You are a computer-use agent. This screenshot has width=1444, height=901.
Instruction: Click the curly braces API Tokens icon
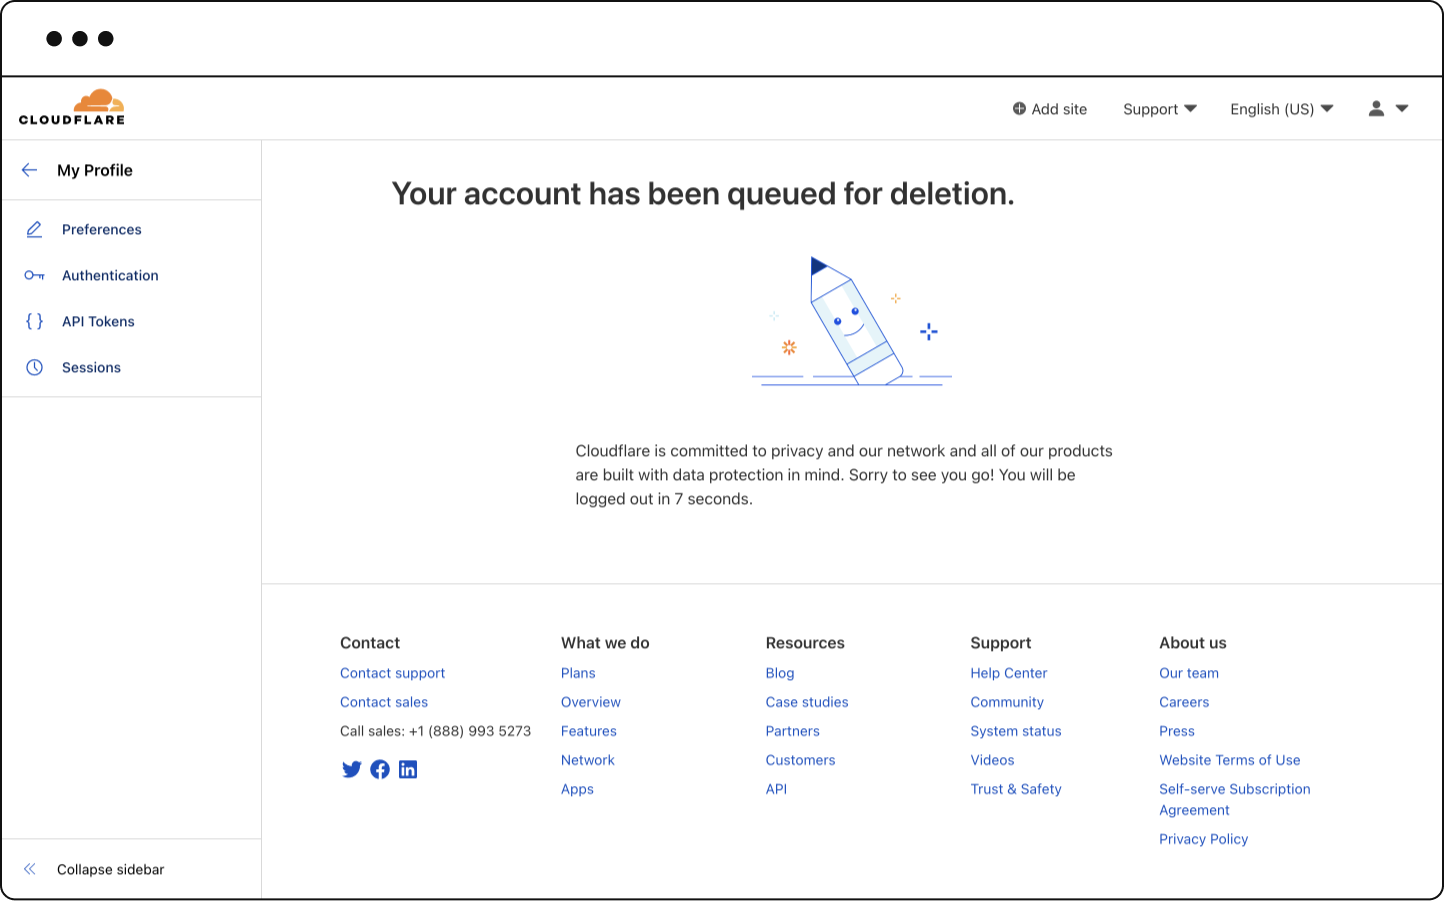coord(34,321)
